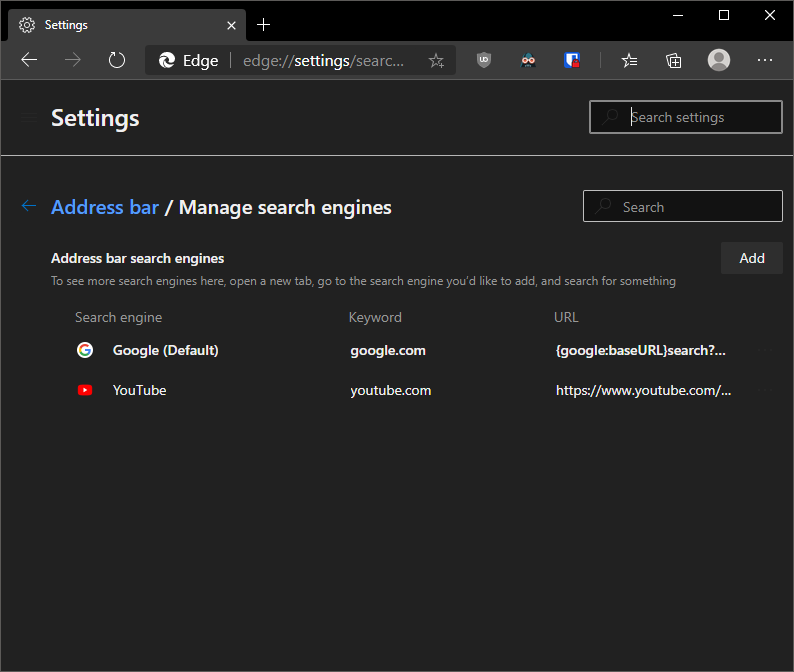Open the masked face extension icon
Viewport: 794px width, 672px height.
click(528, 60)
